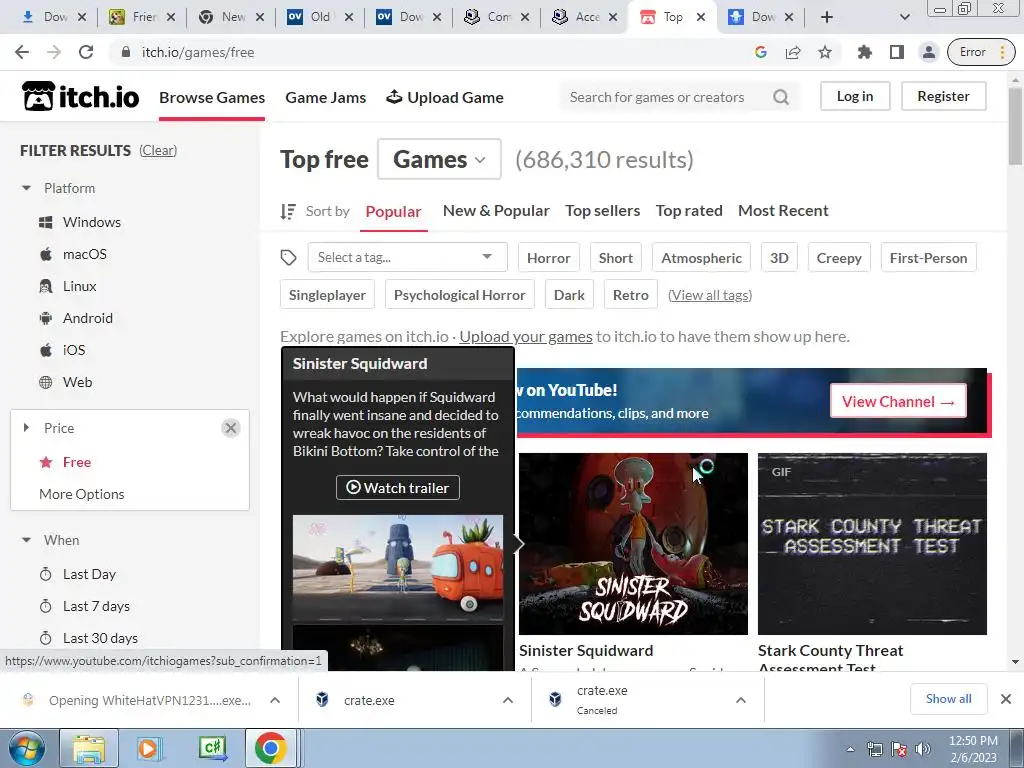The height and width of the screenshot is (768, 1024).
Task: Click the volume icon in system tray
Action: point(923,749)
